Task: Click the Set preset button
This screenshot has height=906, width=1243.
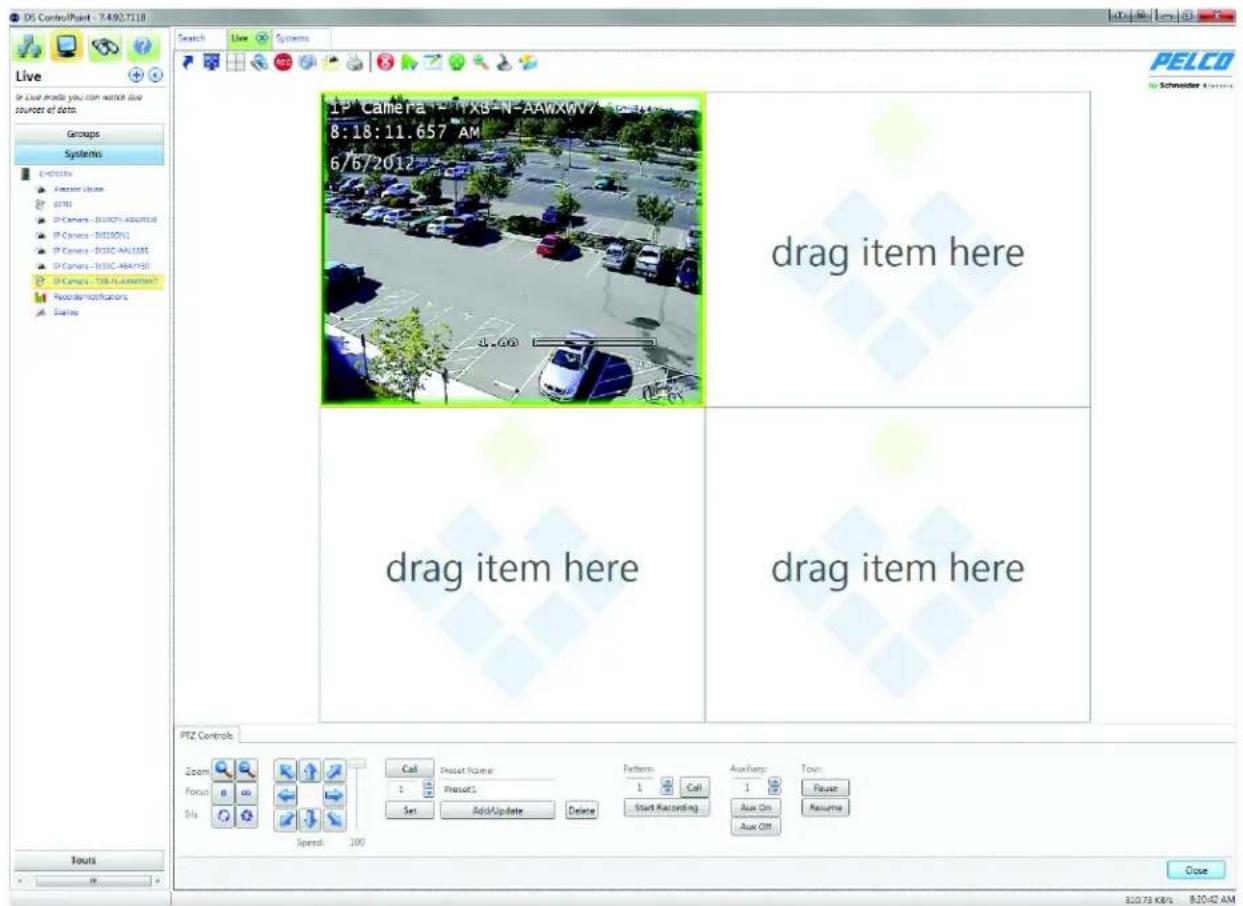Action: 409,810
